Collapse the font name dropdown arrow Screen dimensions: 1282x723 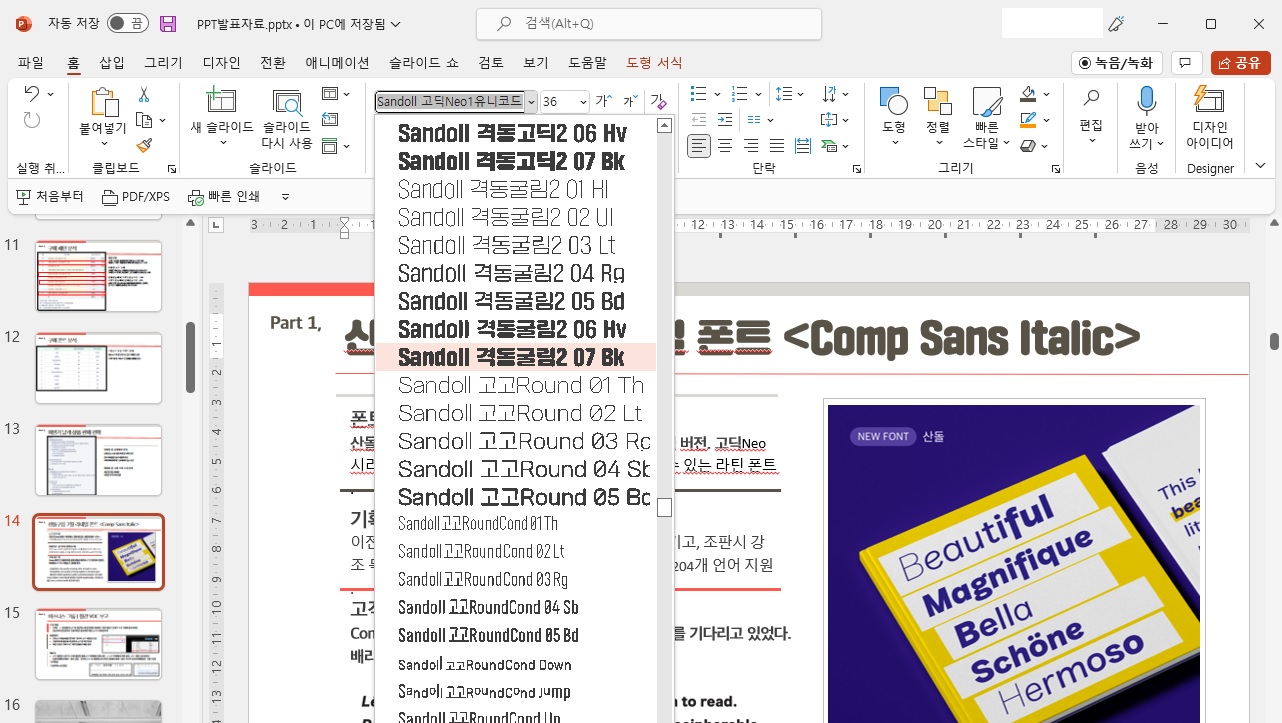(531, 101)
